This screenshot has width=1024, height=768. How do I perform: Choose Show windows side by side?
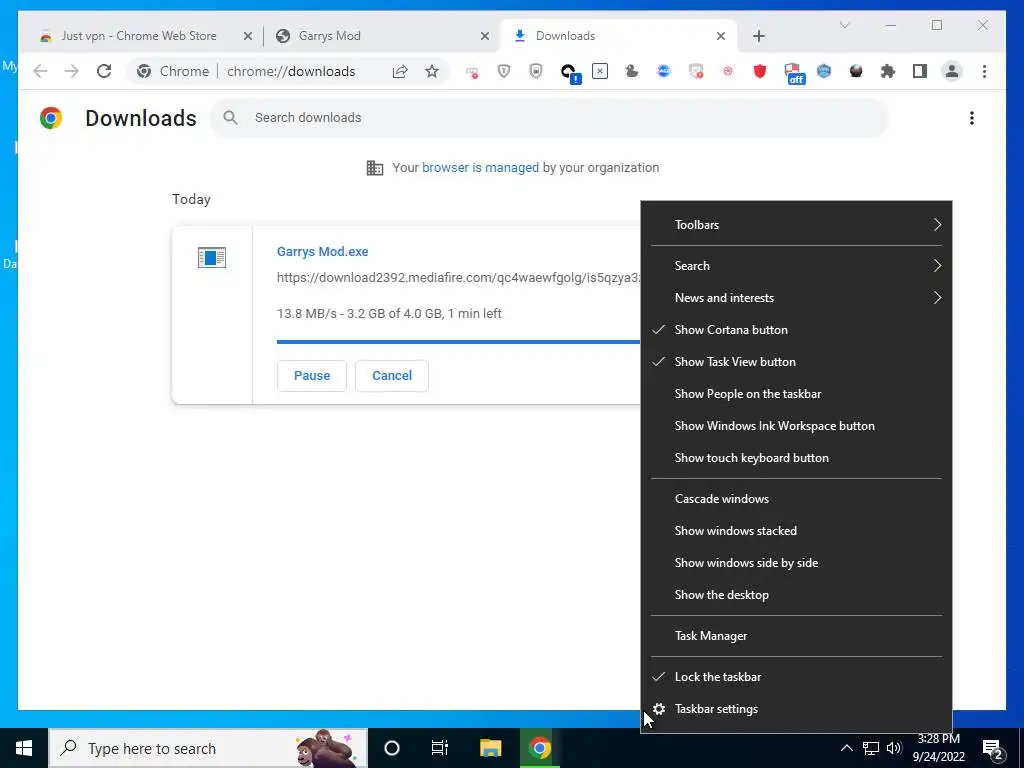tap(796, 563)
